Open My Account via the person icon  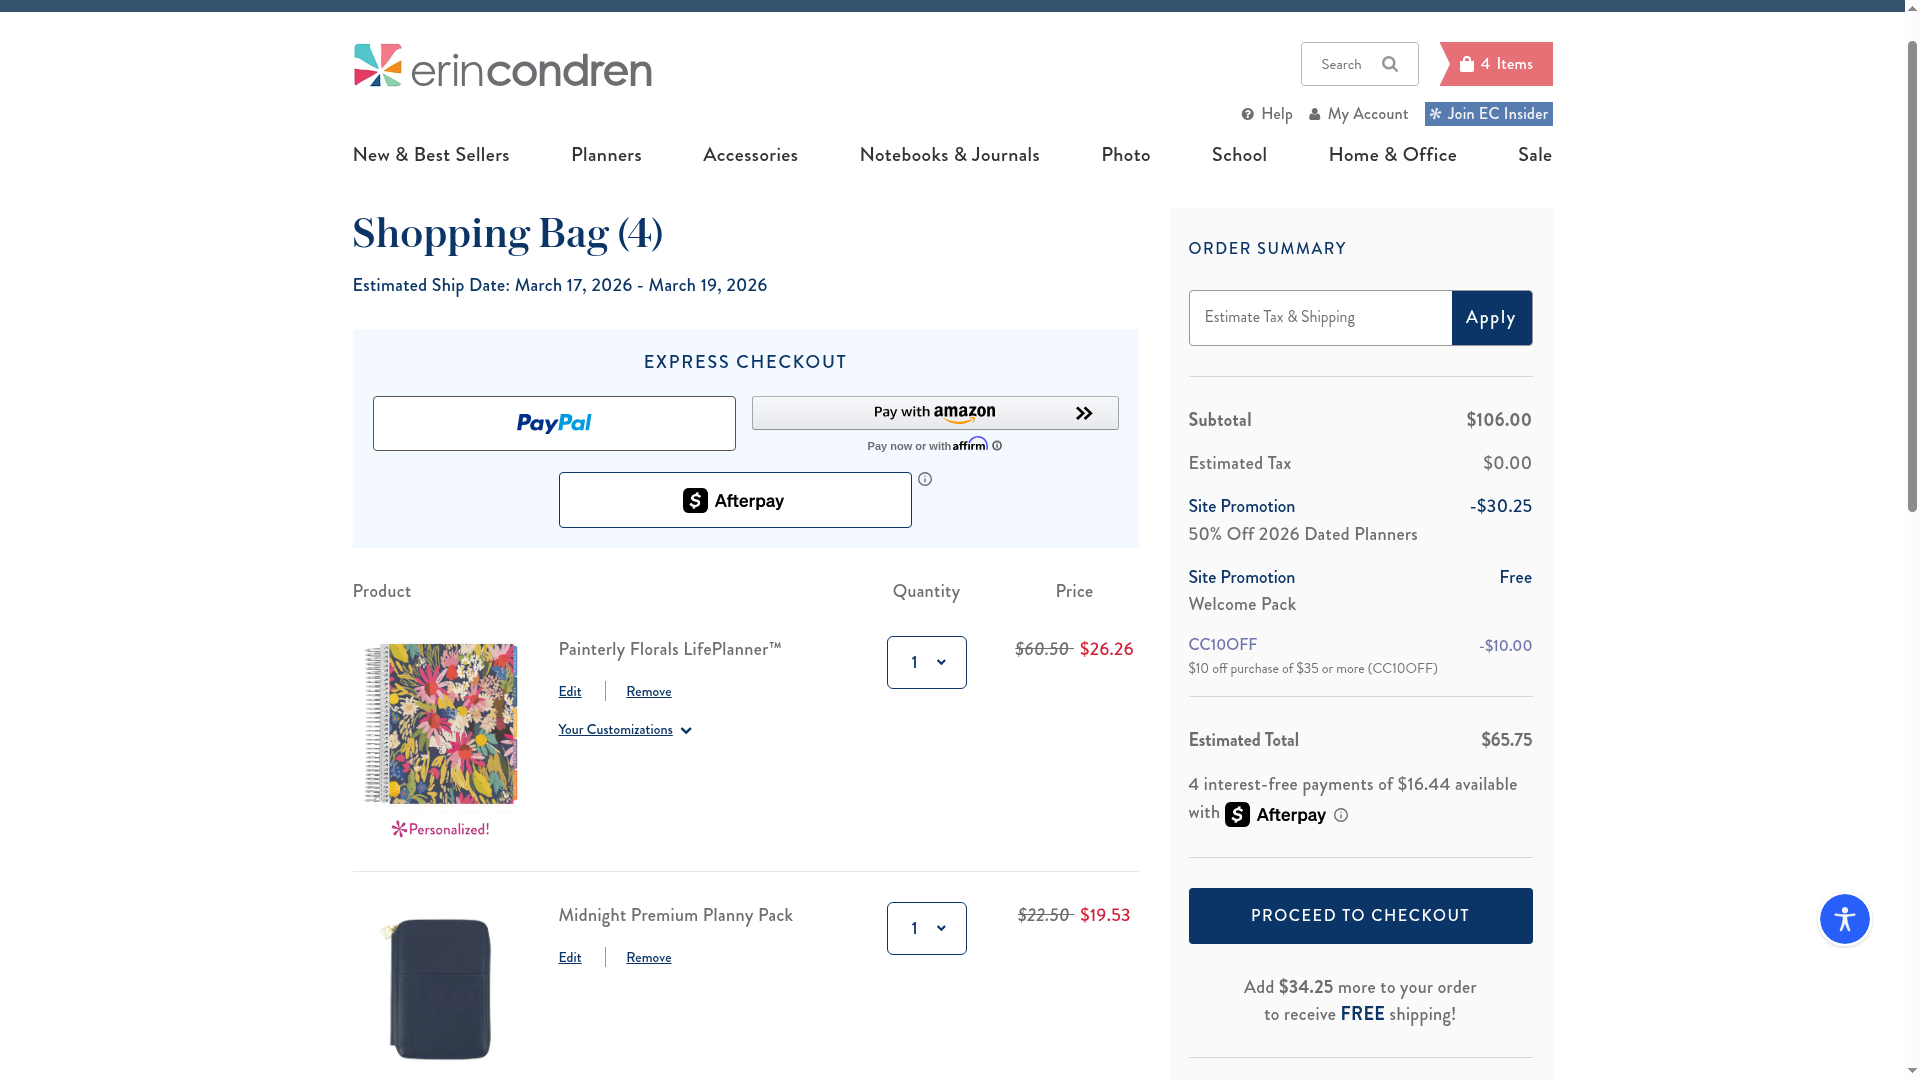point(1315,115)
